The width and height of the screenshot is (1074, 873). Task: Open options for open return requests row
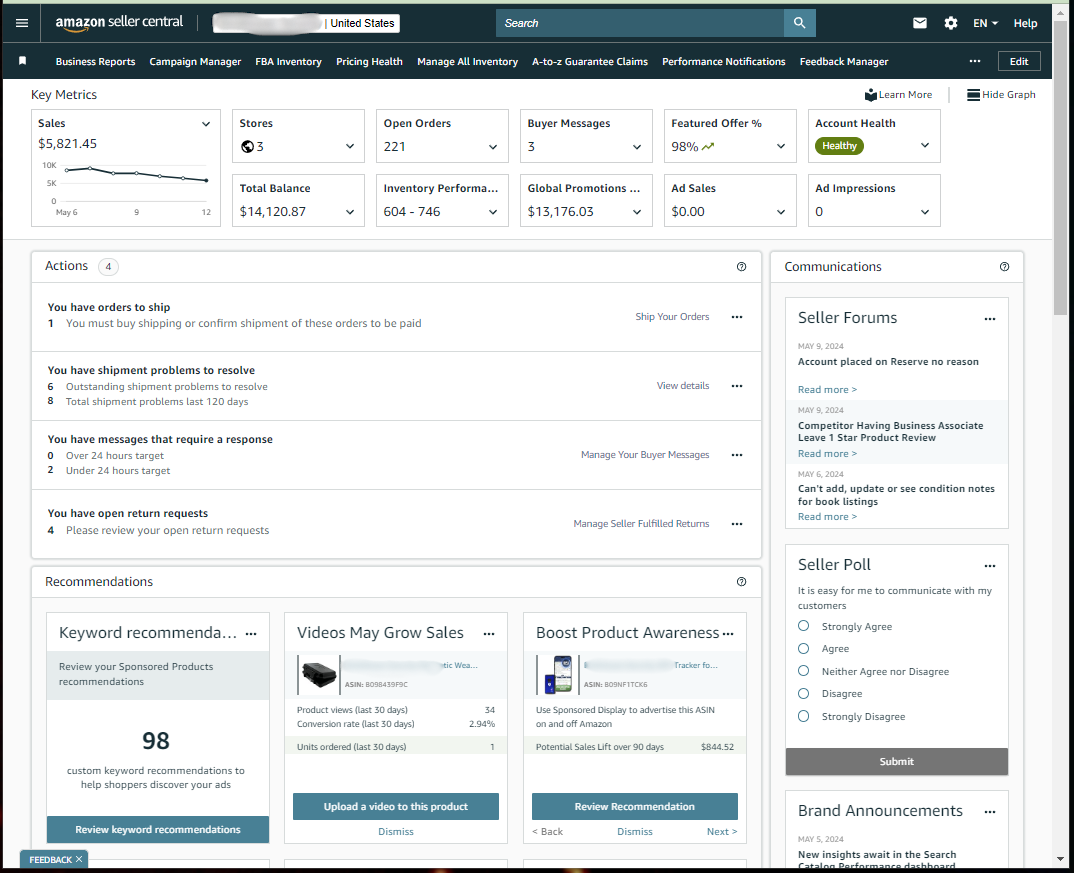click(737, 524)
